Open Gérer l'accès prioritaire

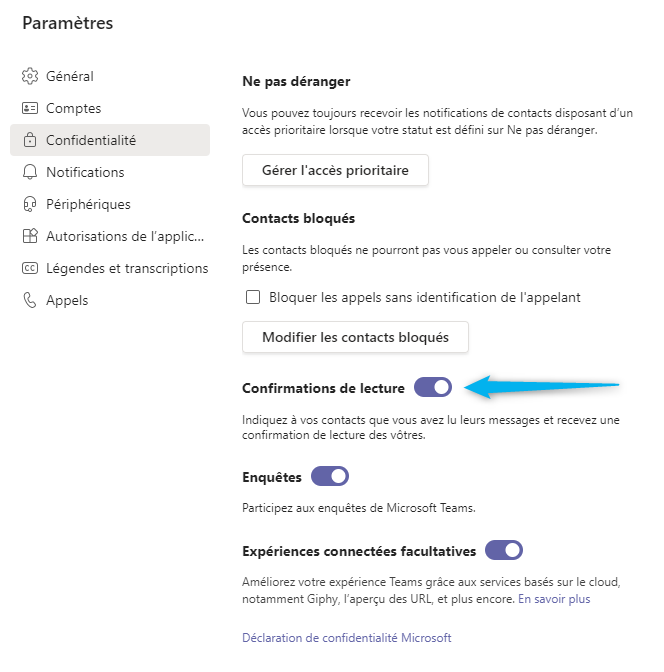pyautogui.click(x=335, y=170)
